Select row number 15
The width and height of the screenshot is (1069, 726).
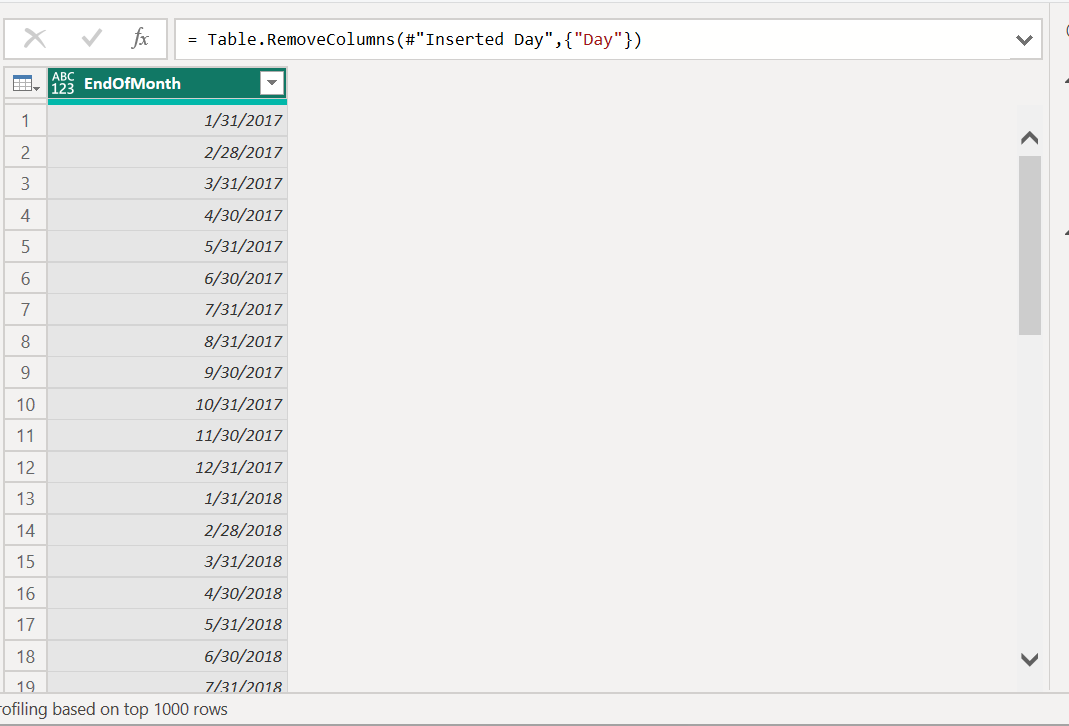pyautogui.click(x=25, y=562)
